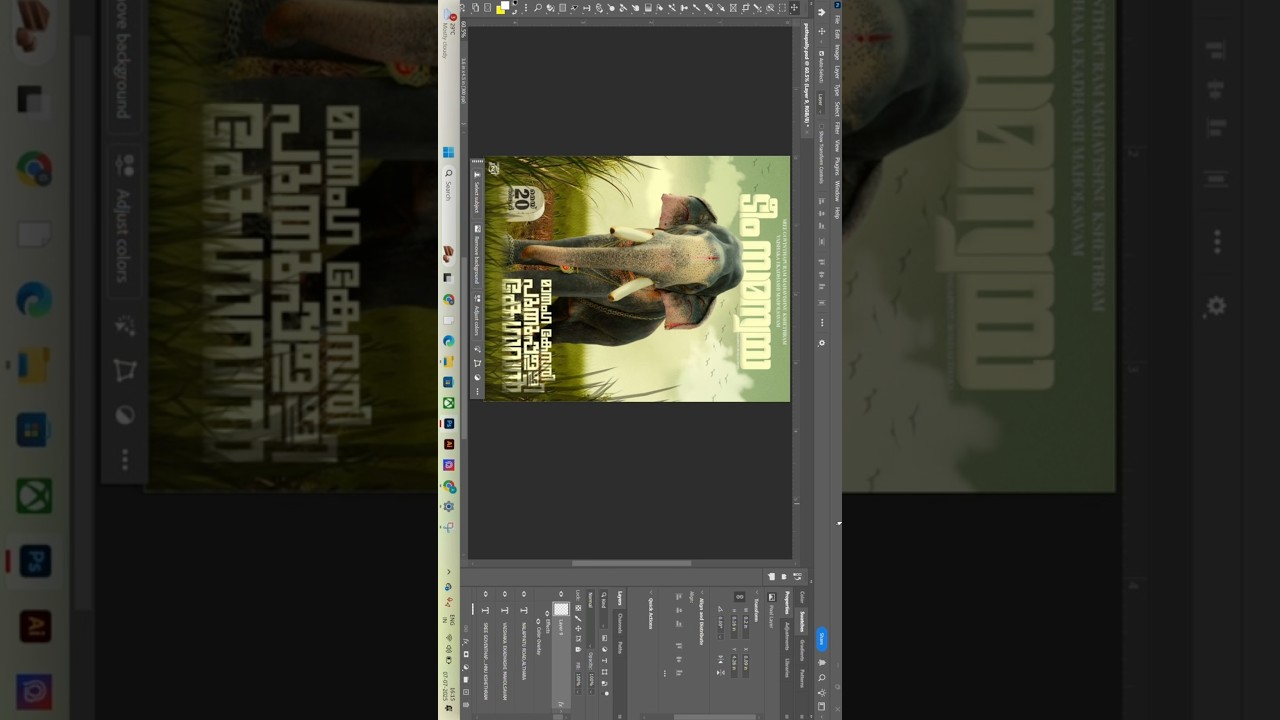The image size is (1280, 720).
Task: Hide the SREE GOVINTHAP text layer
Action: coord(486,594)
